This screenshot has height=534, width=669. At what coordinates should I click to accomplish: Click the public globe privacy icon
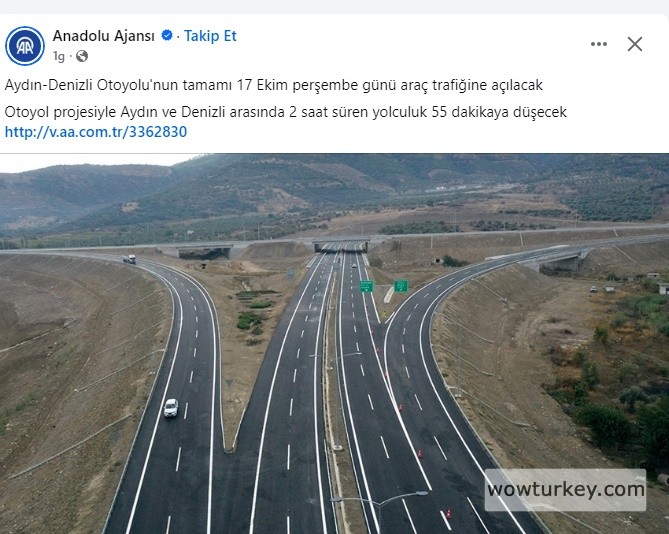[x=82, y=56]
